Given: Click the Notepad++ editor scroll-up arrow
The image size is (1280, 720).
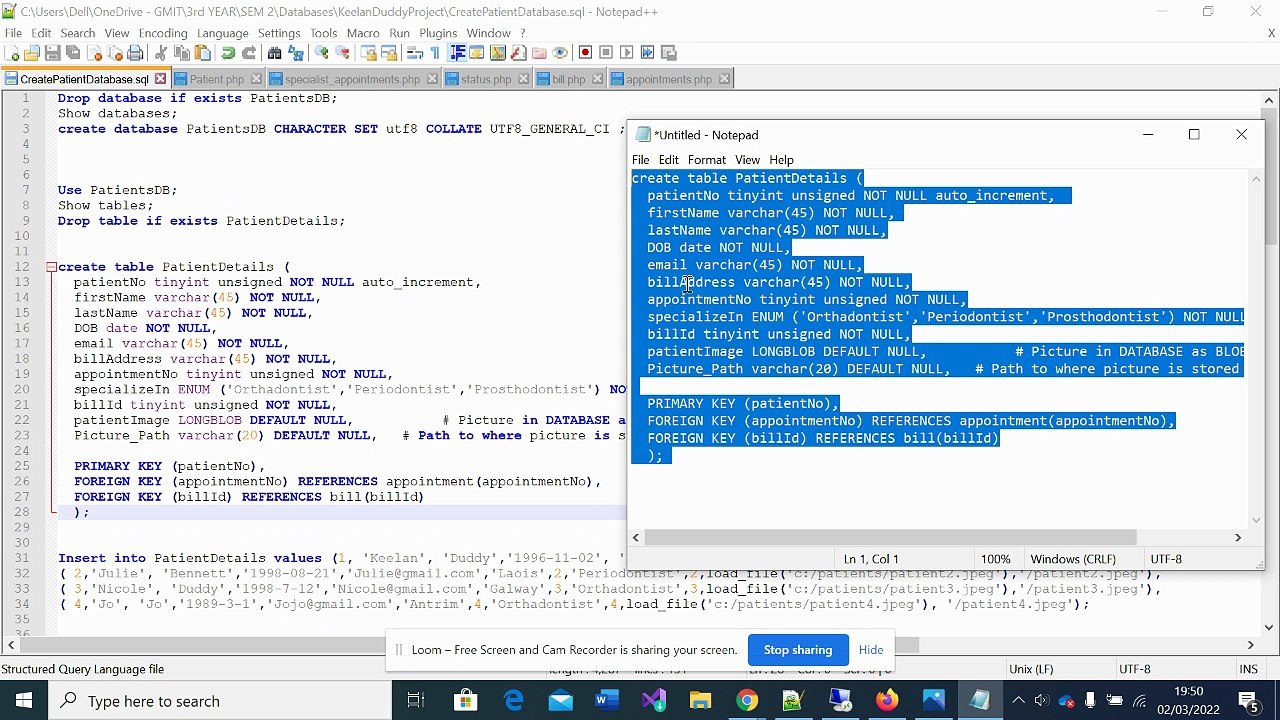Looking at the screenshot, I should tap(1270, 100).
